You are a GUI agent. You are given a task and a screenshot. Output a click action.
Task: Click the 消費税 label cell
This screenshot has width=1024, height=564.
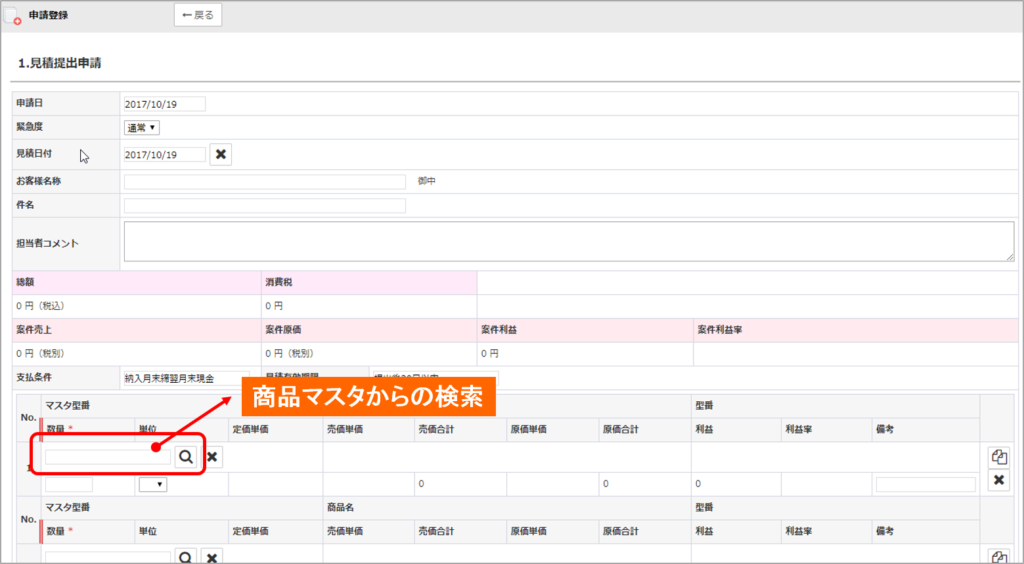coord(369,283)
